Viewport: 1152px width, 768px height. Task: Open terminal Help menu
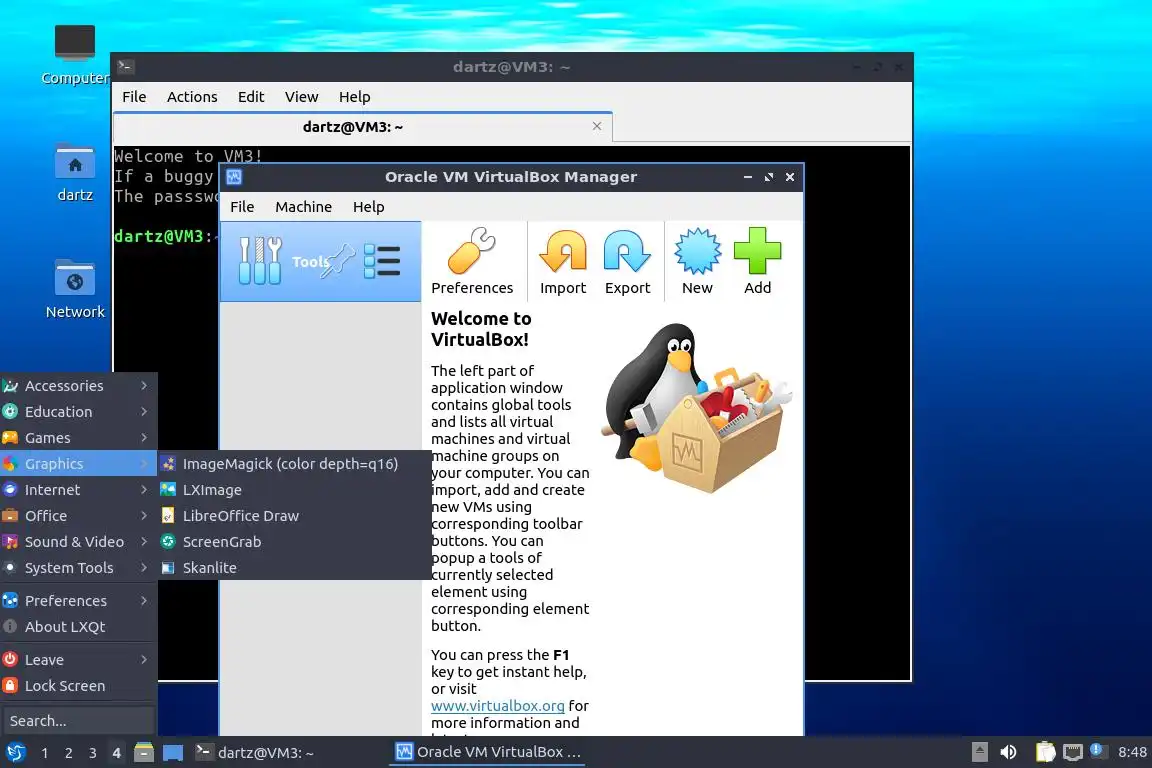(x=354, y=97)
